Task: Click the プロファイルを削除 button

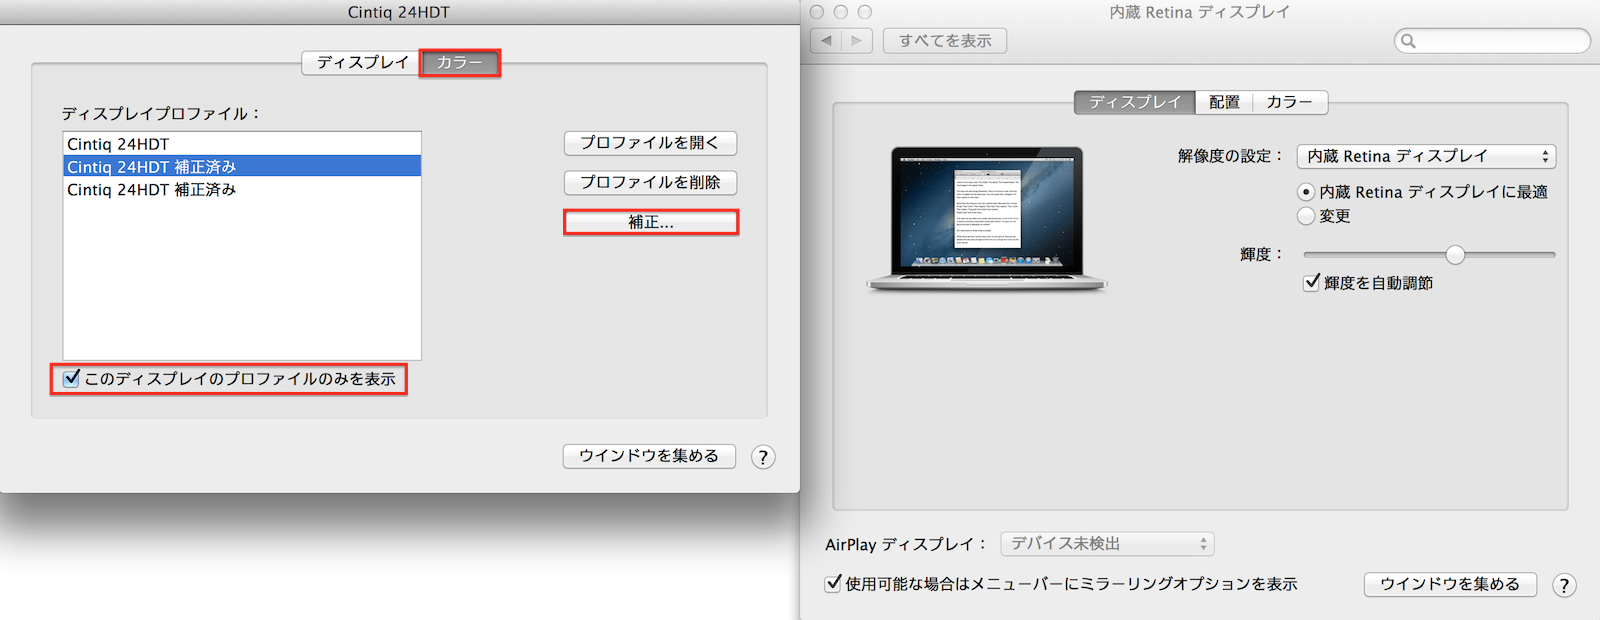Action: (650, 182)
